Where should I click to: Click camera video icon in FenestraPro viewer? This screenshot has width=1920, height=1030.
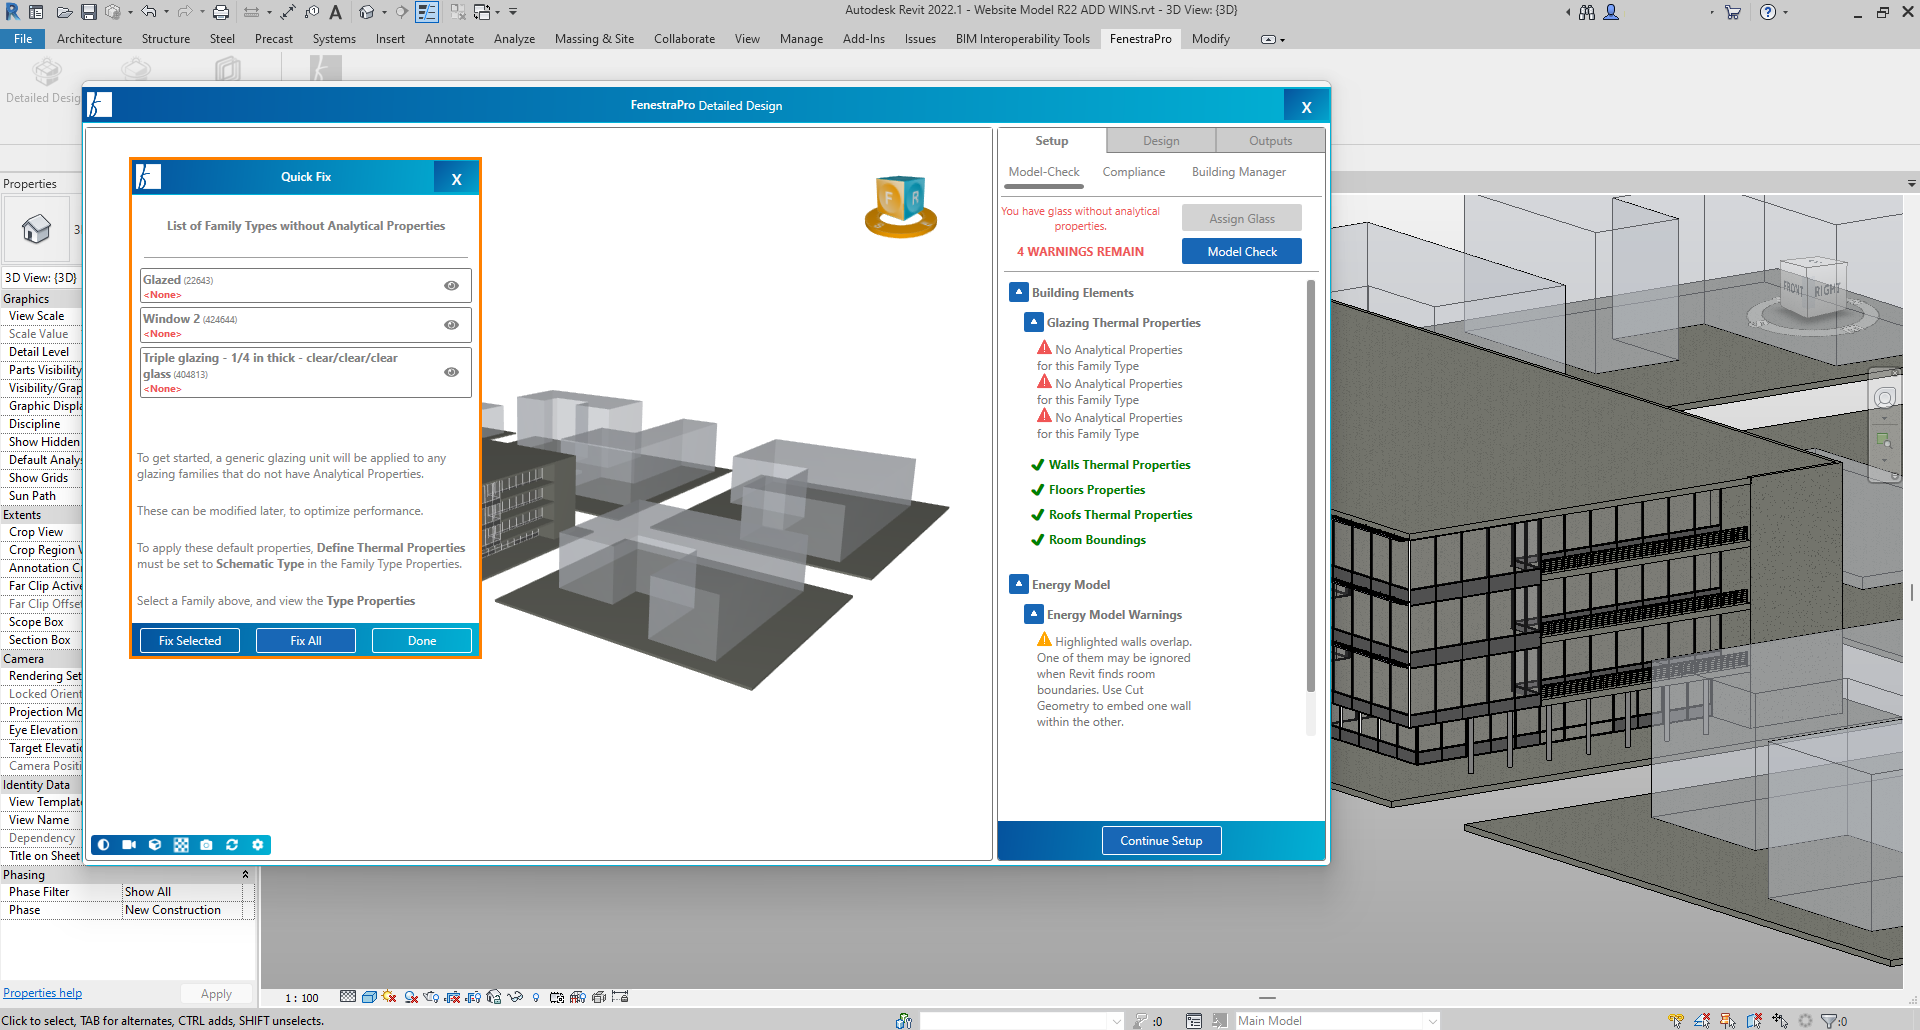click(x=129, y=845)
